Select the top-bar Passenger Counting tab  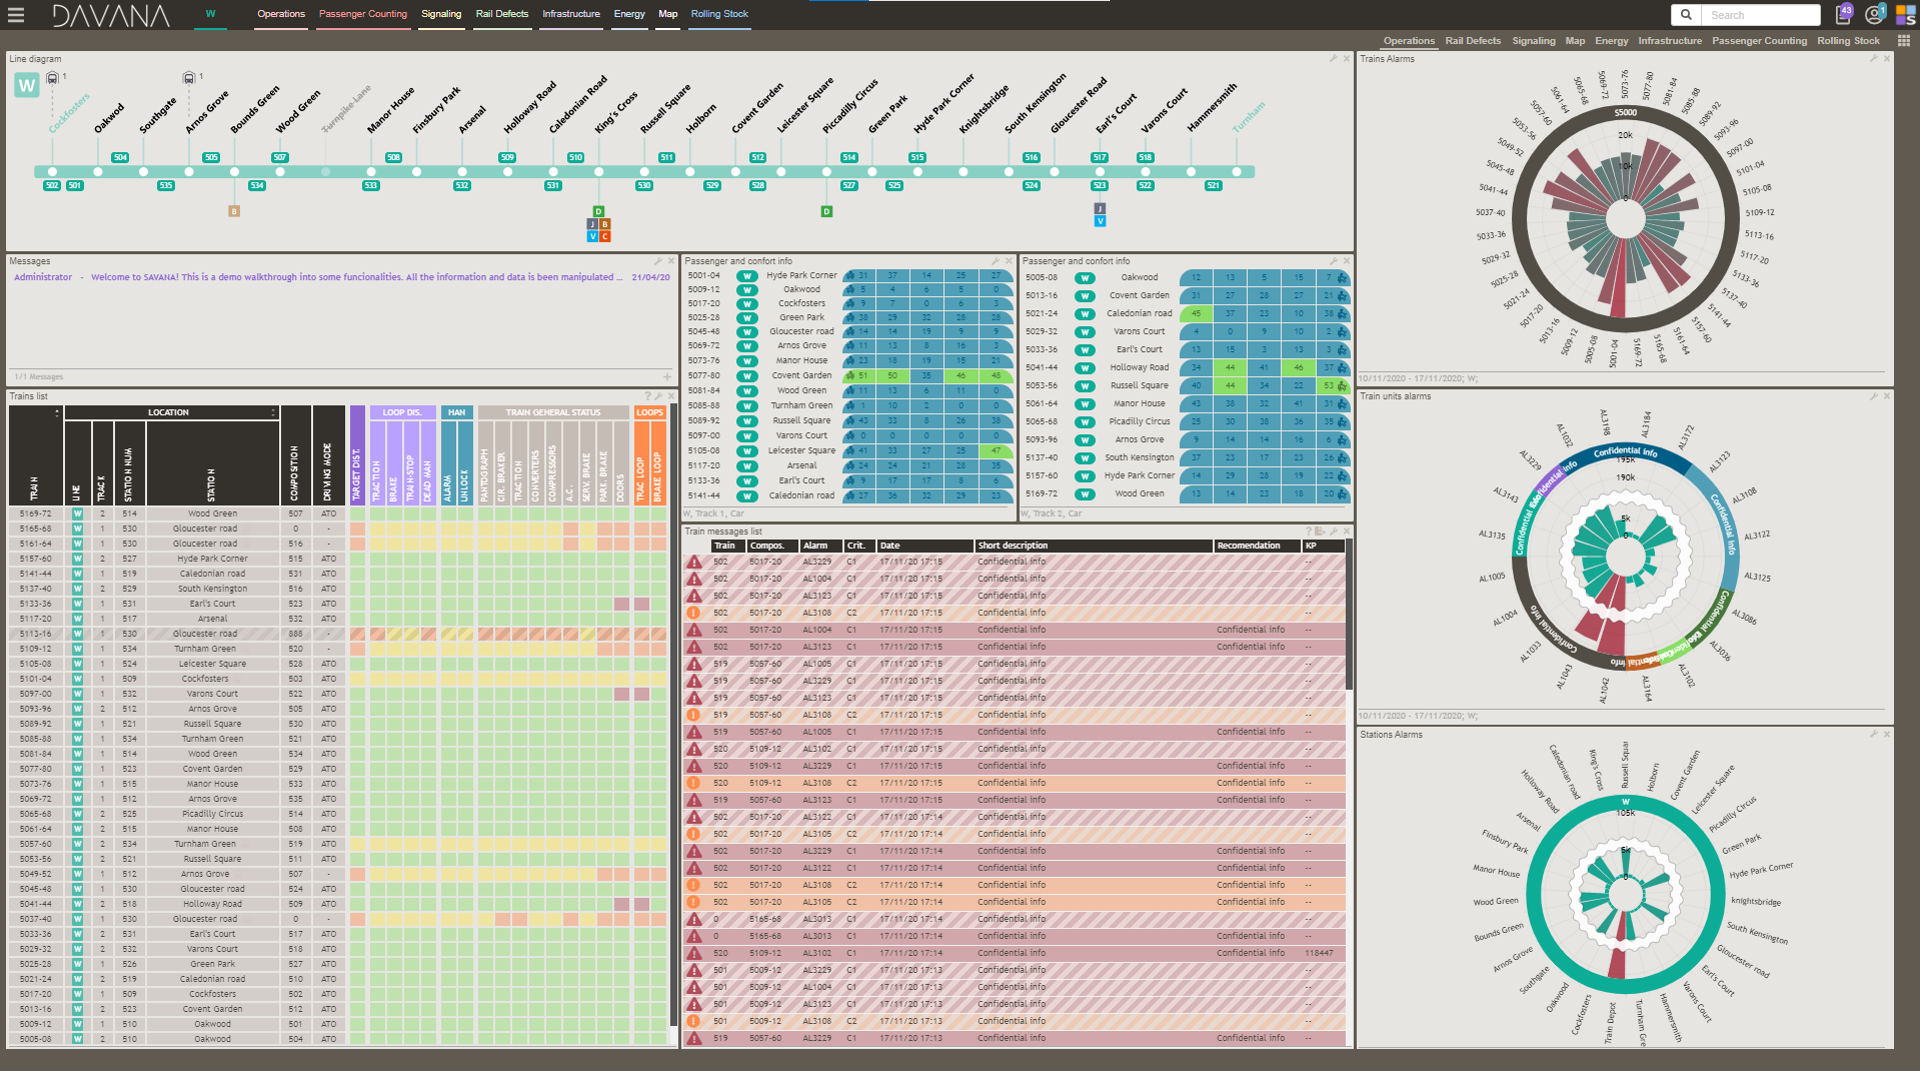[x=363, y=14]
